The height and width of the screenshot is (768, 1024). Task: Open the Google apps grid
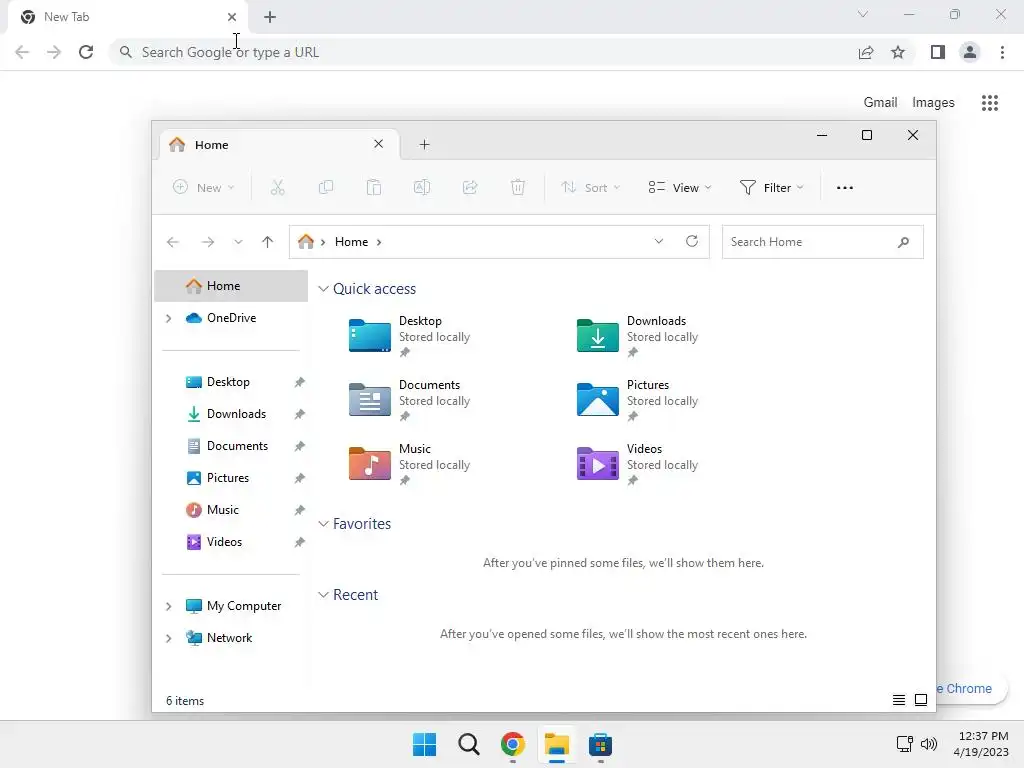coord(990,103)
